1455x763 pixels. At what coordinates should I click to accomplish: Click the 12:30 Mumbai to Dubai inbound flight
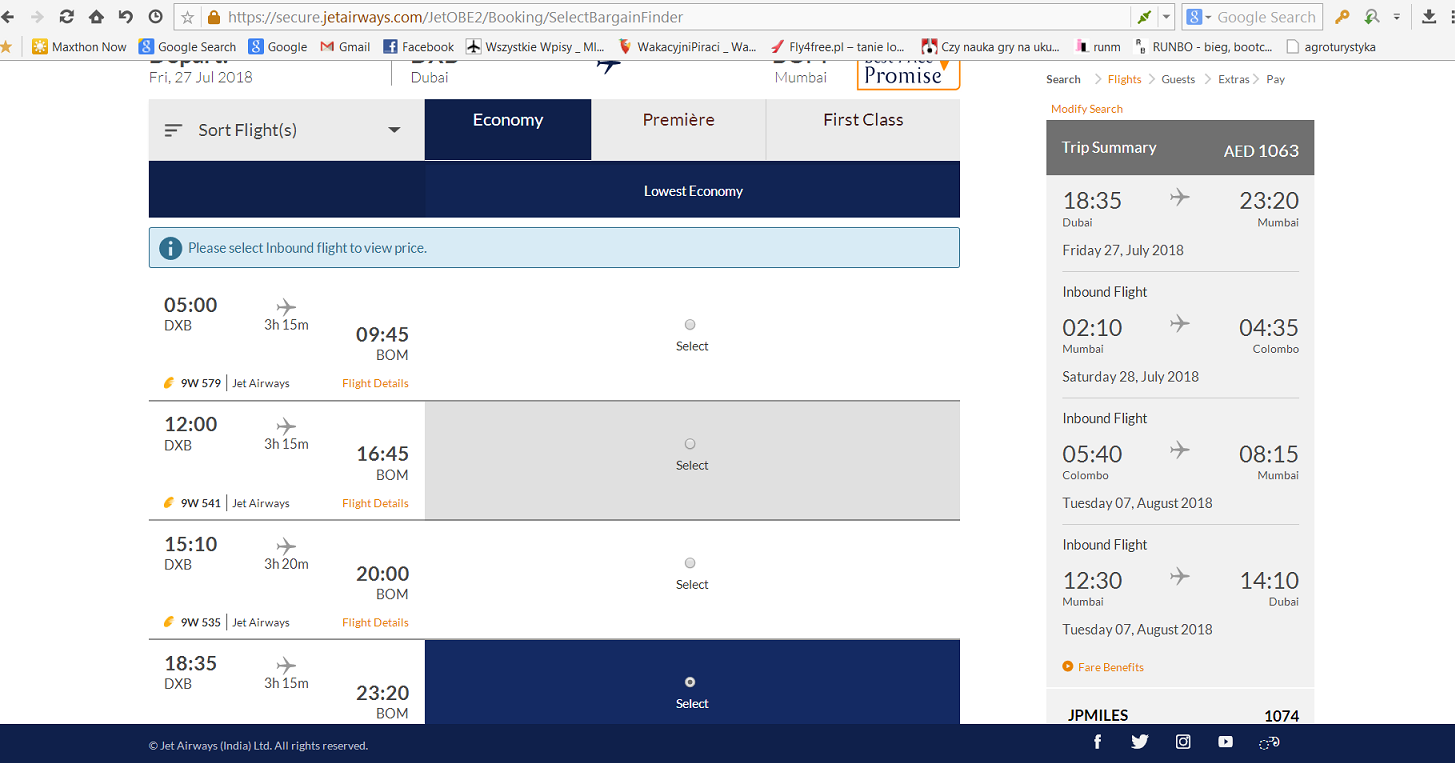pos(1180,588)
